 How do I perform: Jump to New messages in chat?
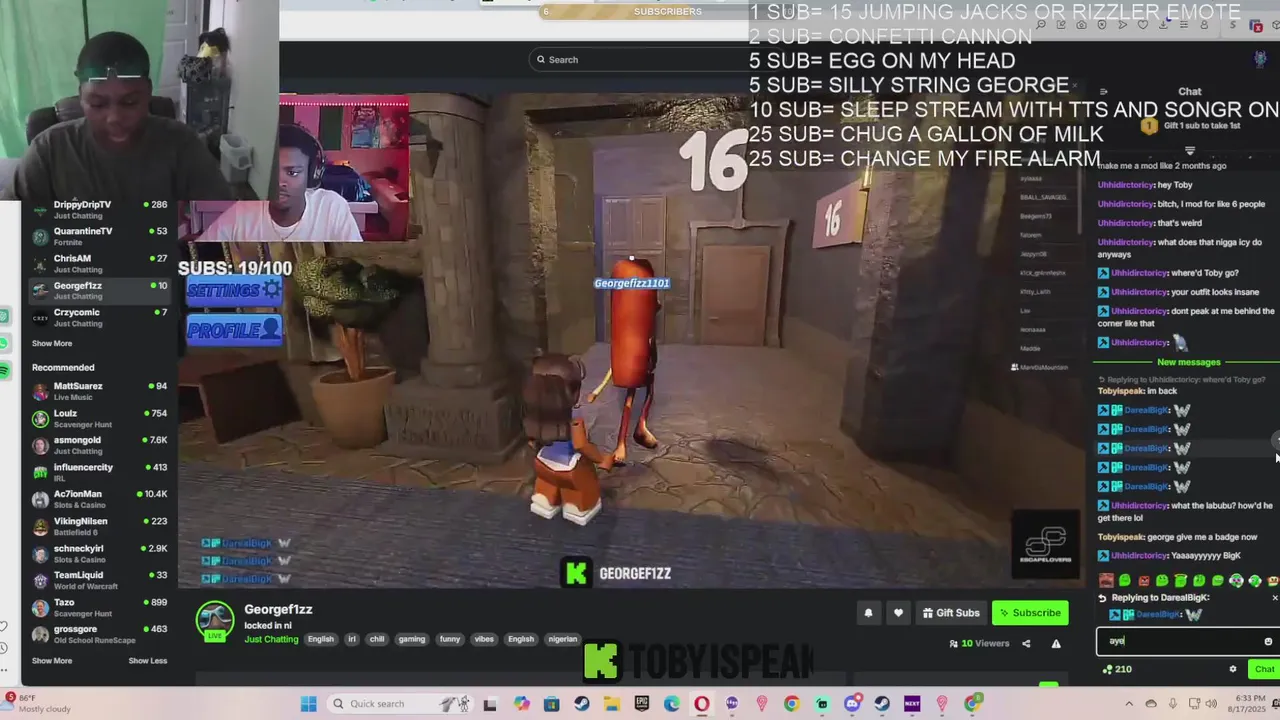pos(1188,362)
